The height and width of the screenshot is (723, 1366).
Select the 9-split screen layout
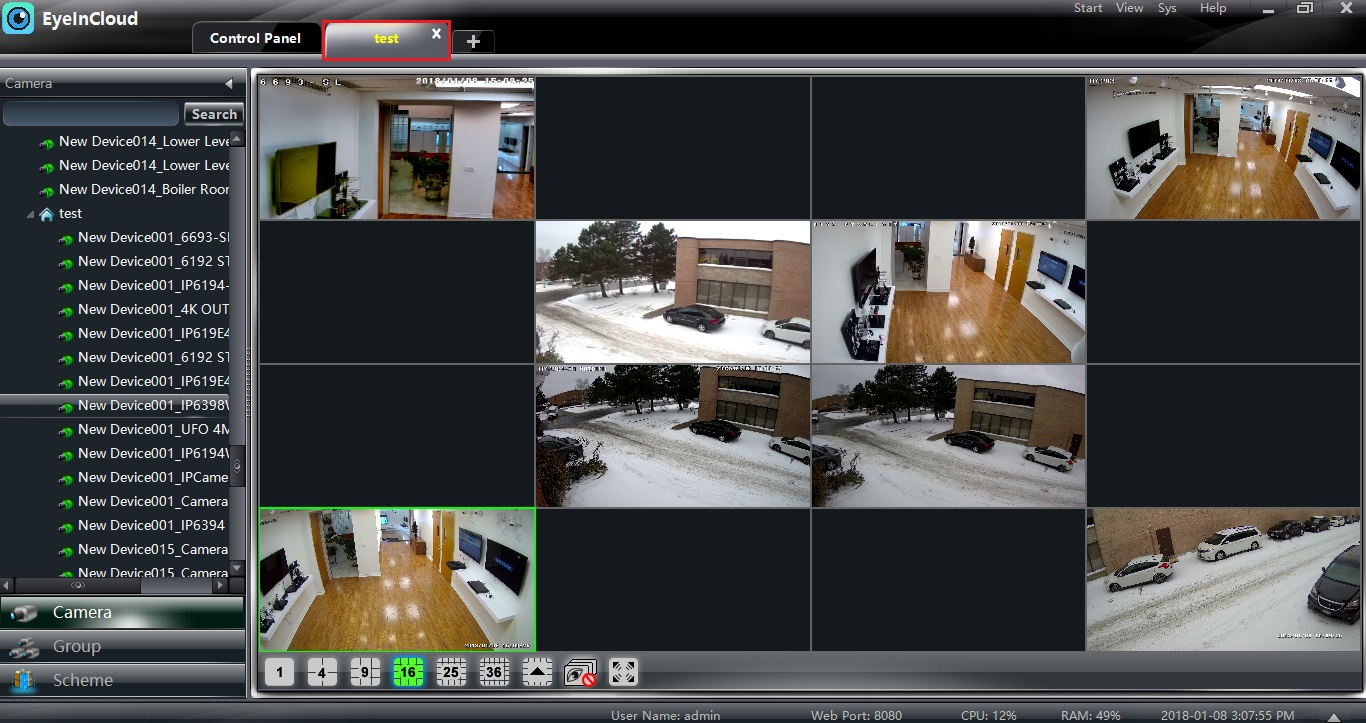pos(365,673)
